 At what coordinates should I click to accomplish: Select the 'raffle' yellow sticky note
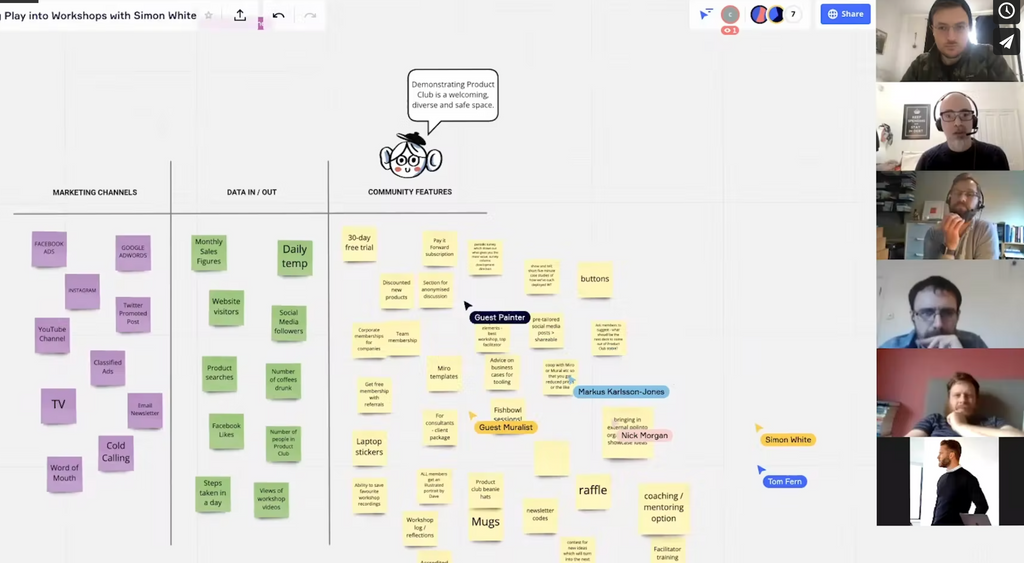pos(592,490)
